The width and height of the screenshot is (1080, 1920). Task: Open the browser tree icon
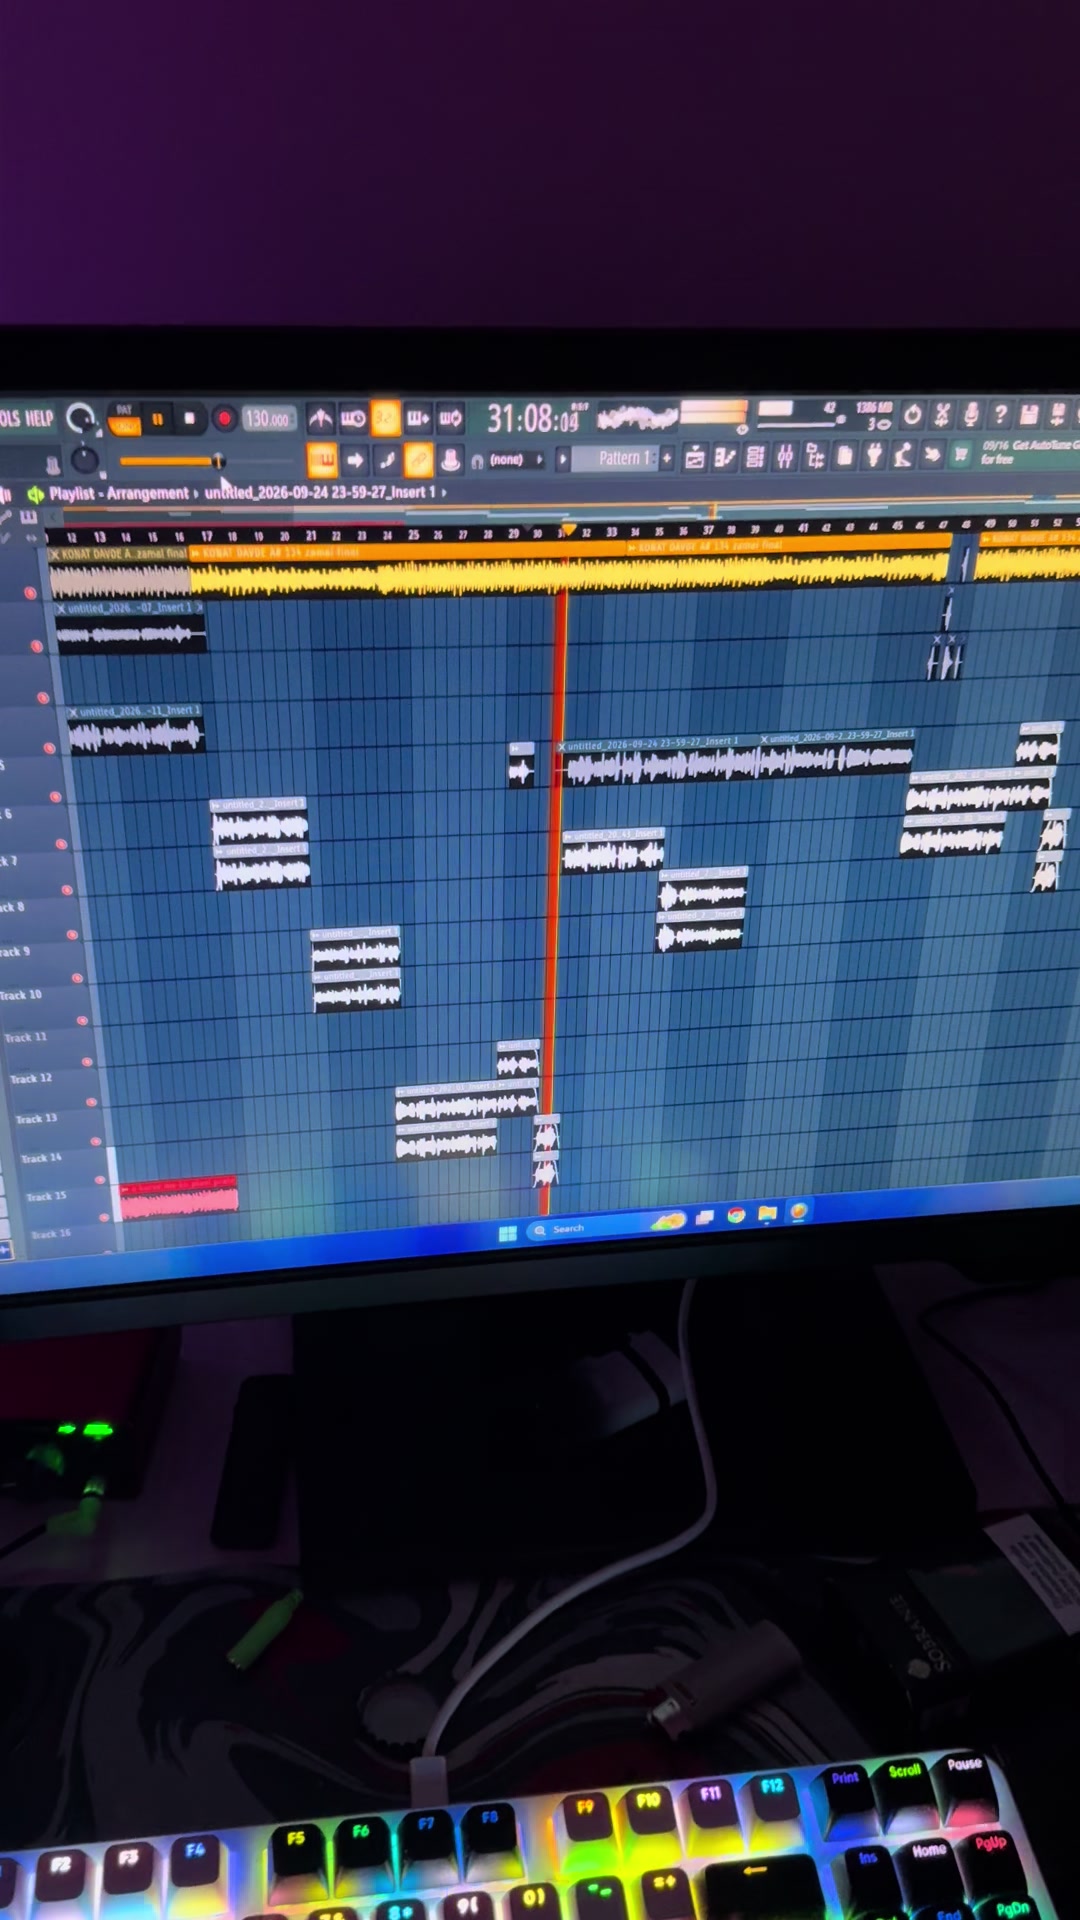click(x=815, y=457)
